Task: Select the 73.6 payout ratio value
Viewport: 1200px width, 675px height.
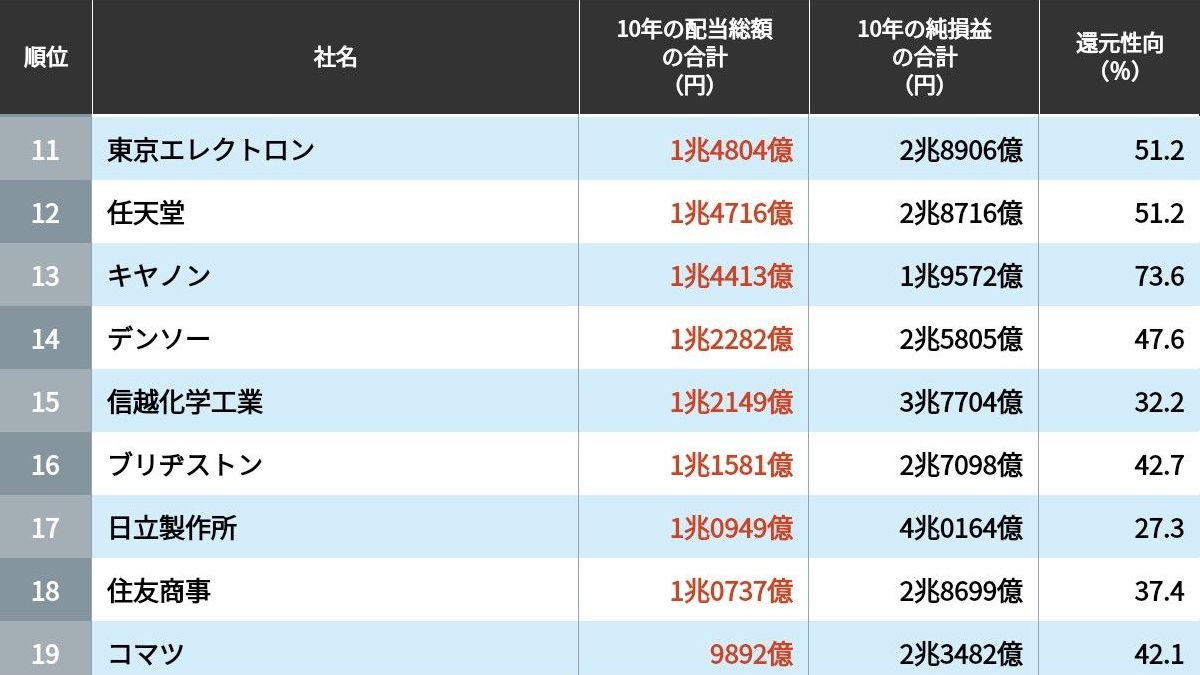Action: [1159, 276]
